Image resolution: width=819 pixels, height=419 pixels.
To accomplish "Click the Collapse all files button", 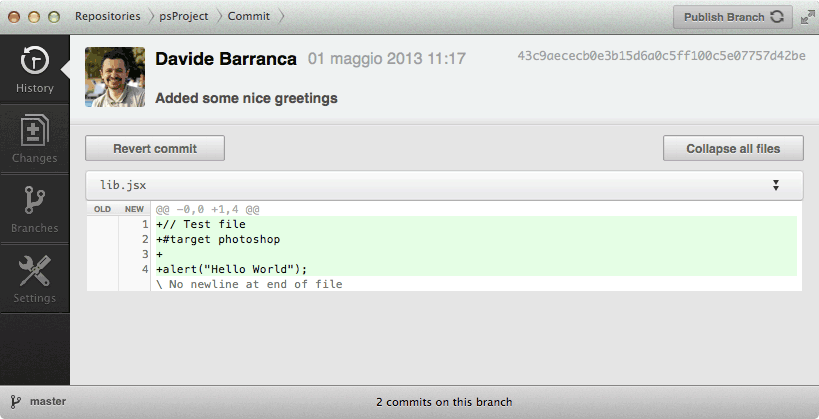I will (733, 148).
